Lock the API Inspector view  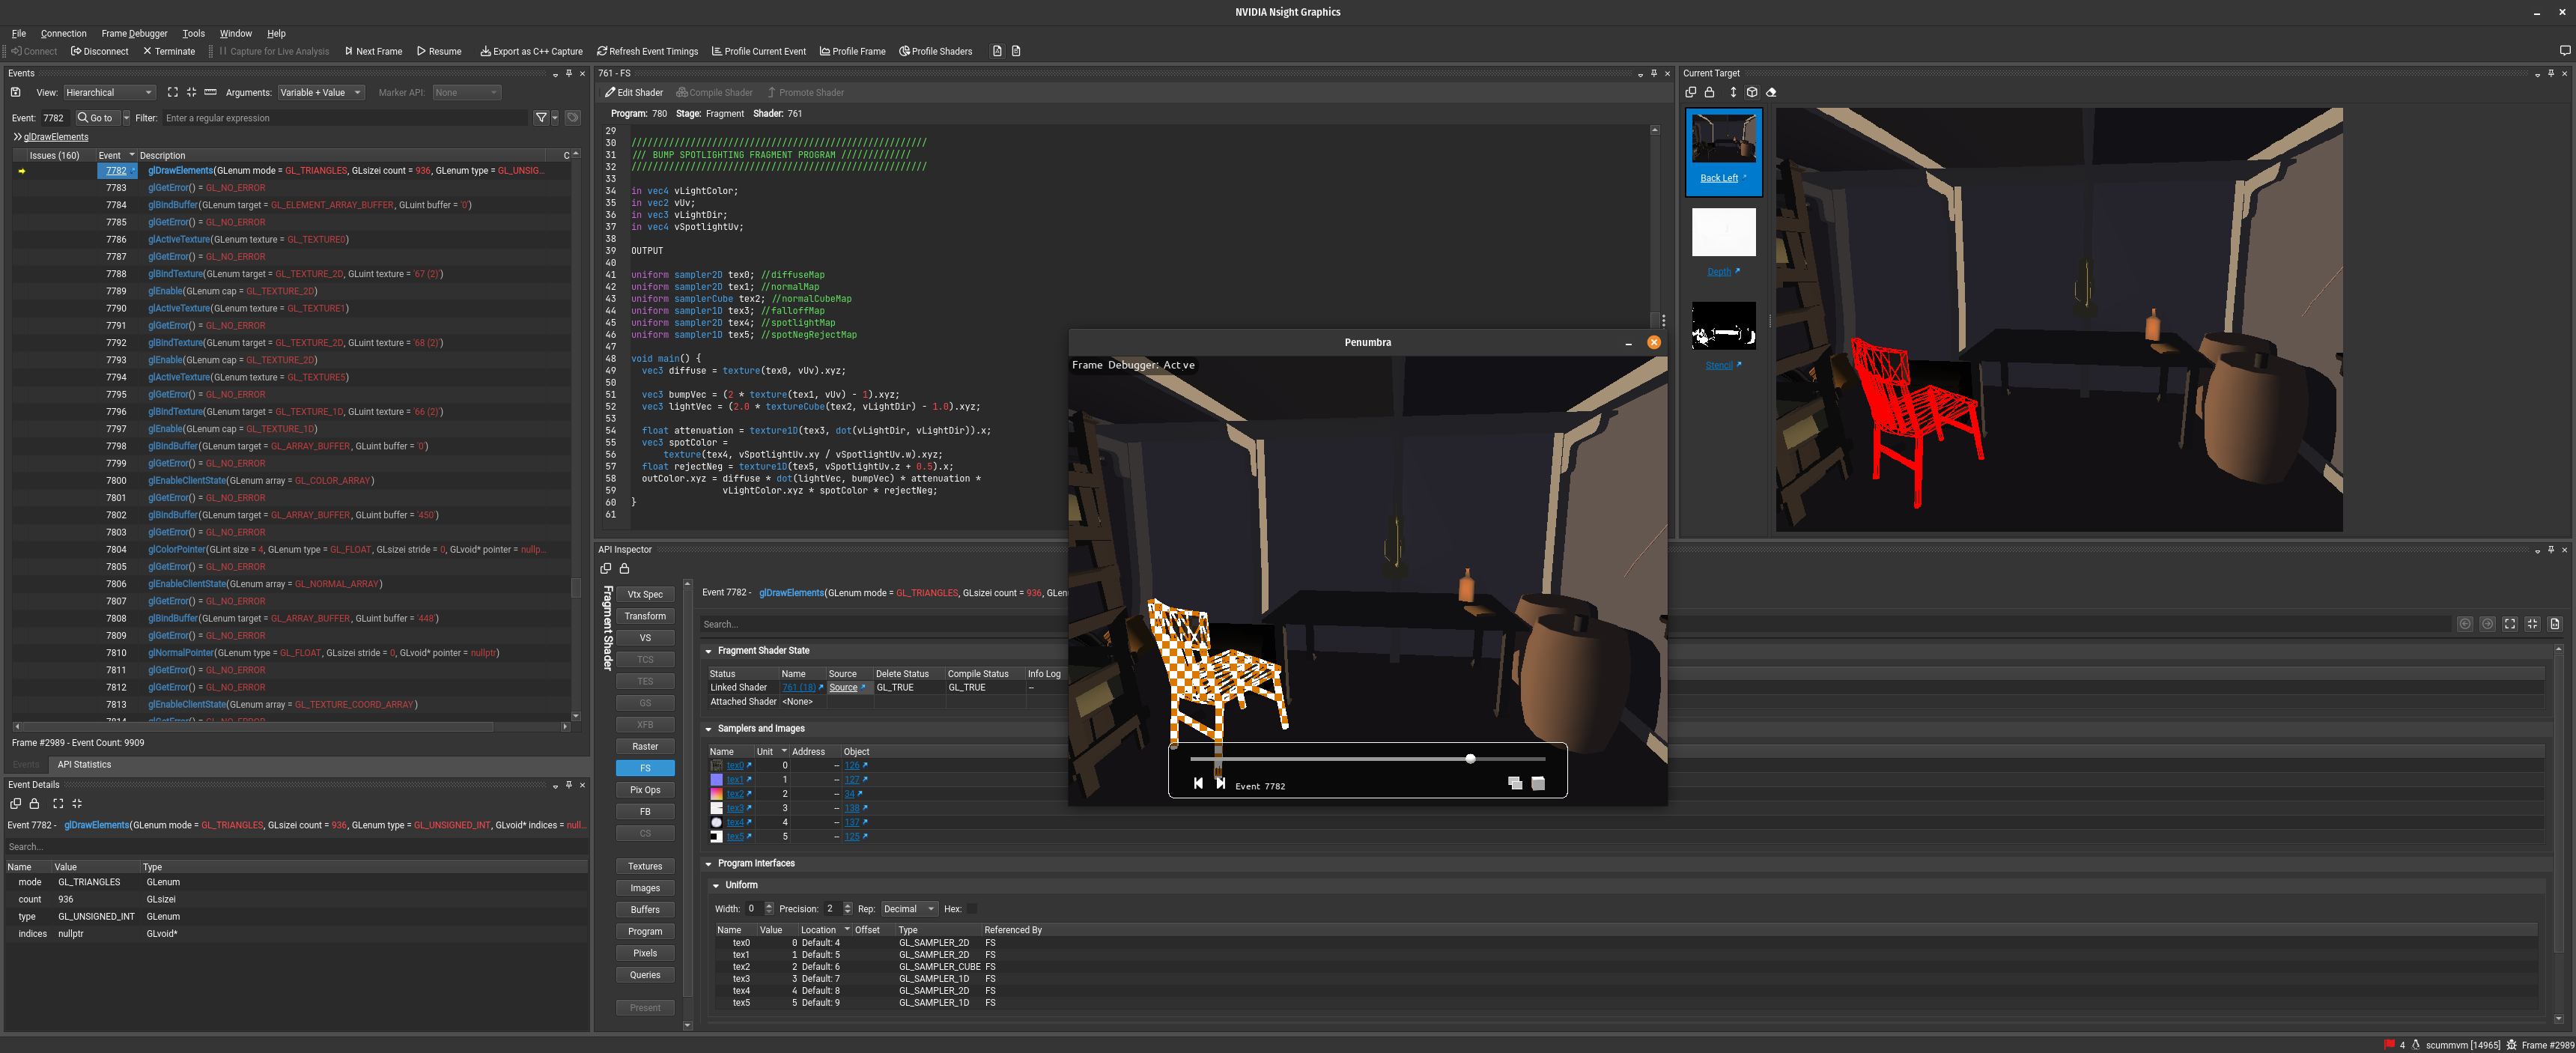624,568
